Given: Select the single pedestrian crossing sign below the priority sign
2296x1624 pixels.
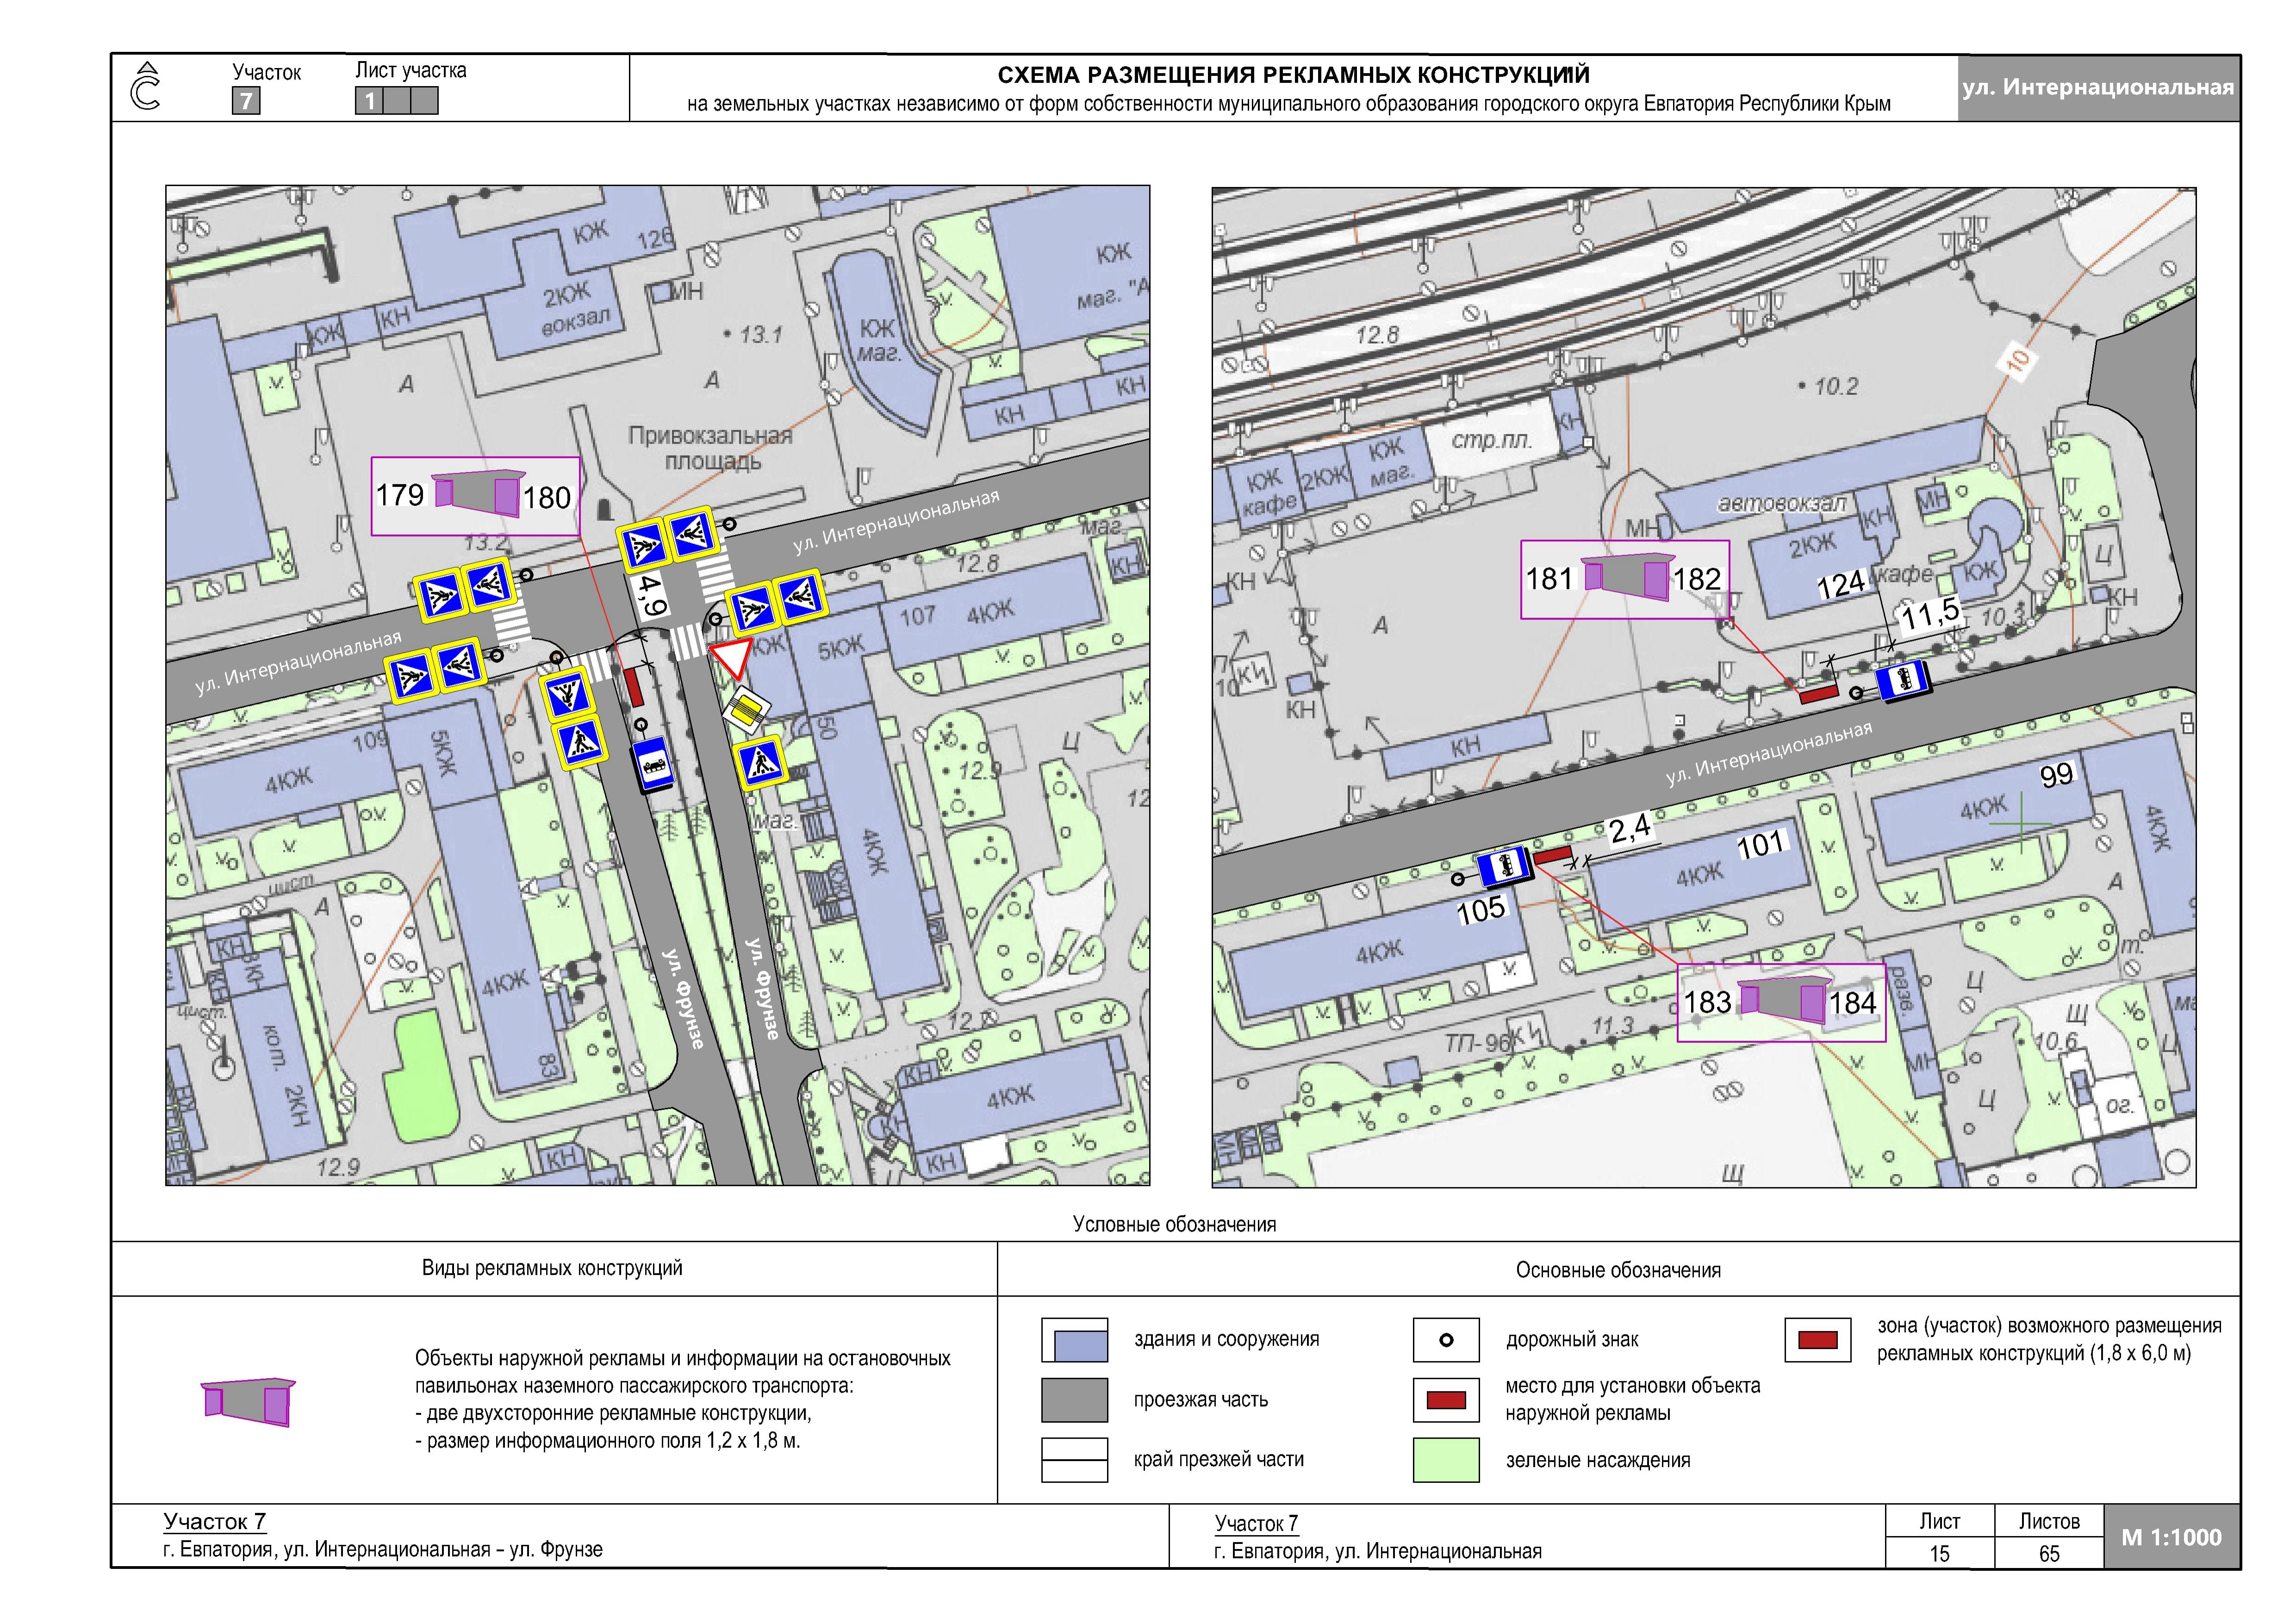Looking at the screenshot, I should (x=762, y=764).
